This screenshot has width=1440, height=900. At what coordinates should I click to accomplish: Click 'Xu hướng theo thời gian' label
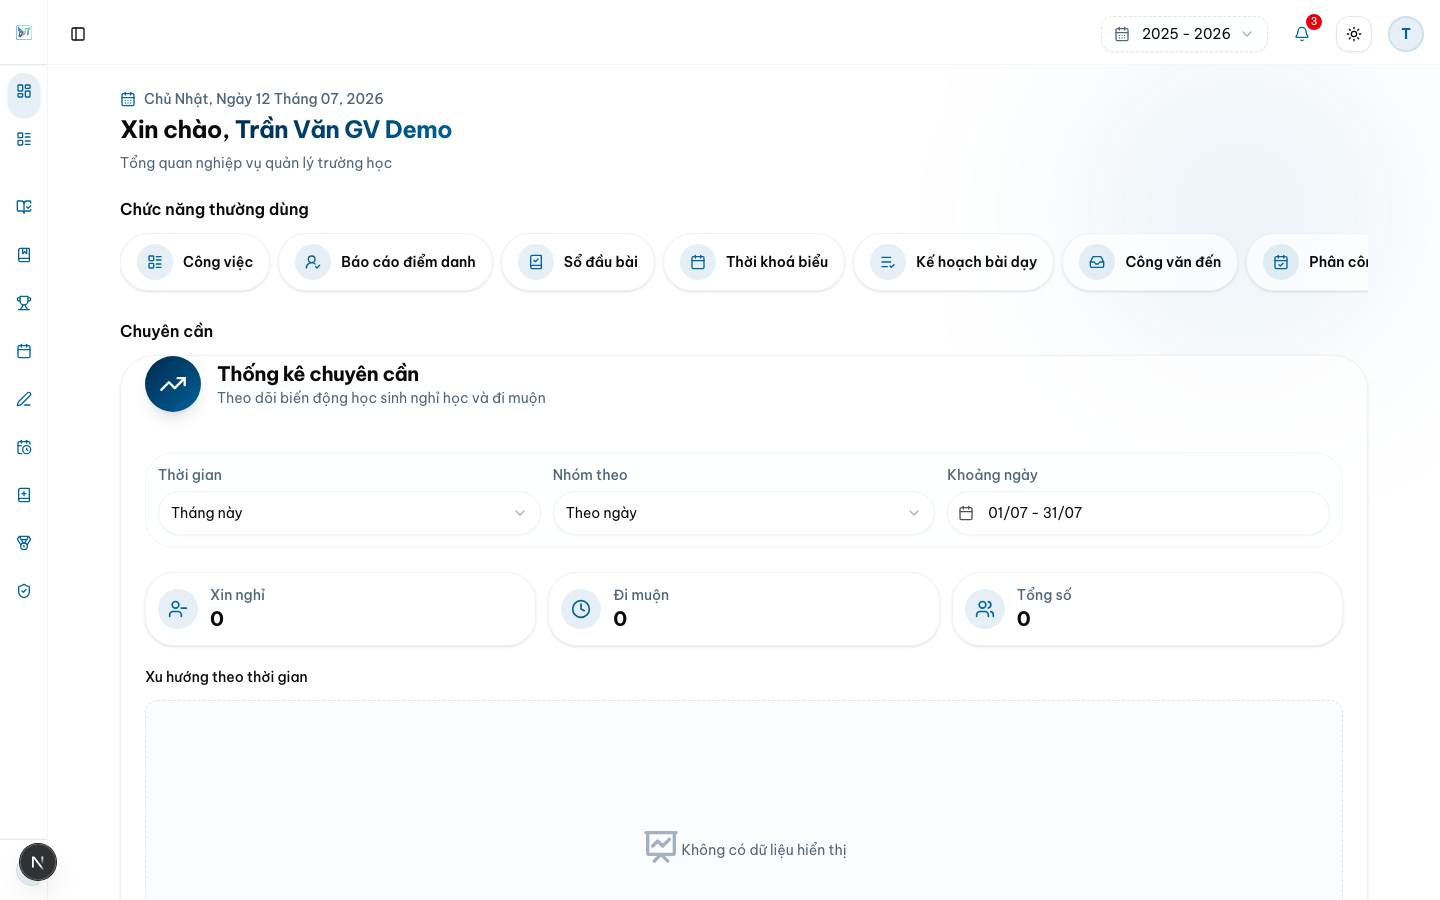click(x=226, y=677)
